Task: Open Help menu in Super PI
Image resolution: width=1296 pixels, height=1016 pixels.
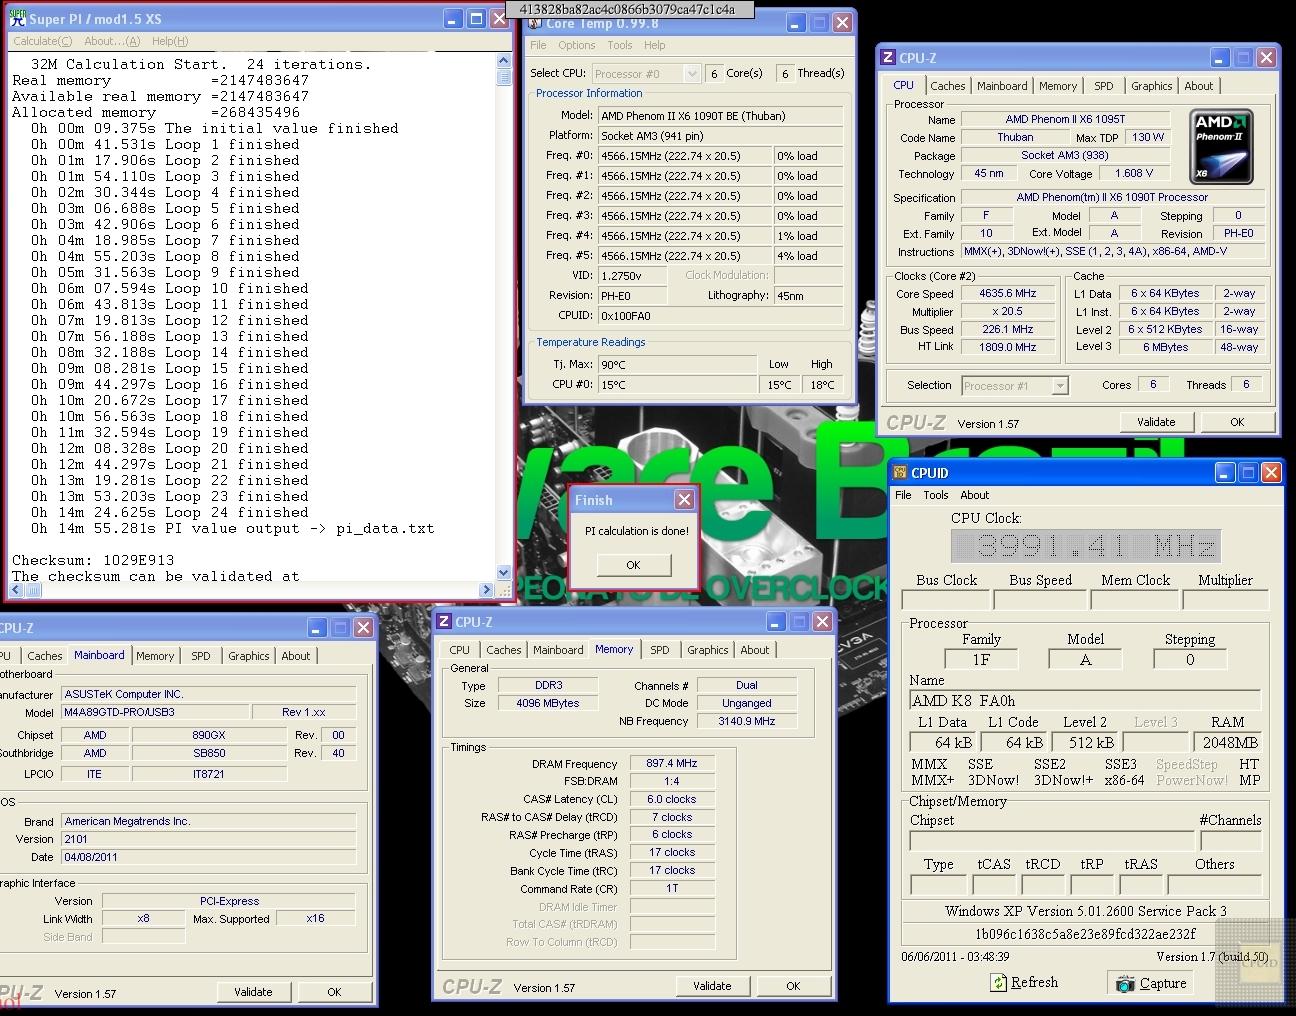Action: click(170, 41)
